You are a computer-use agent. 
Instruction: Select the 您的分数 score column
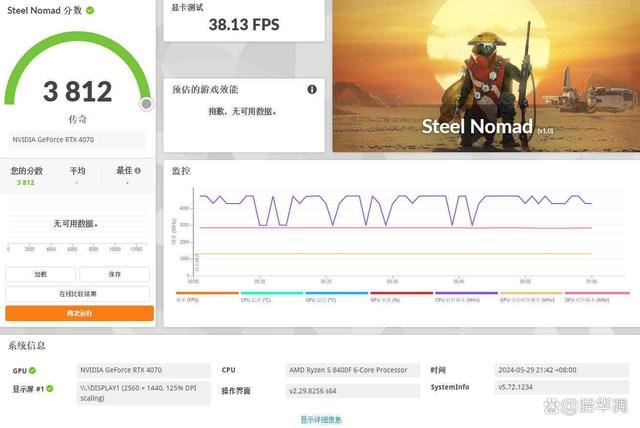(26, 176)
